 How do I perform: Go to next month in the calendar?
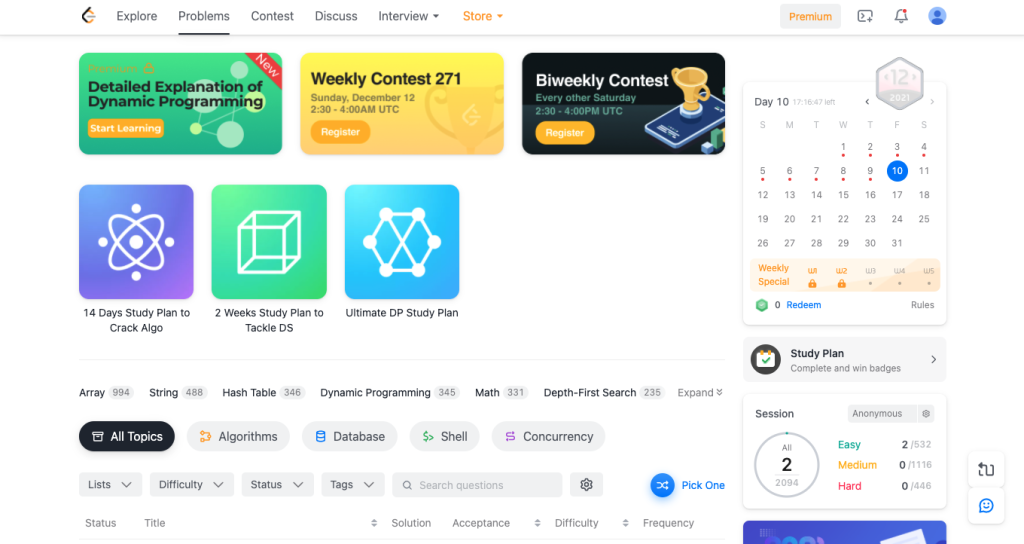(x=932, y=102)
